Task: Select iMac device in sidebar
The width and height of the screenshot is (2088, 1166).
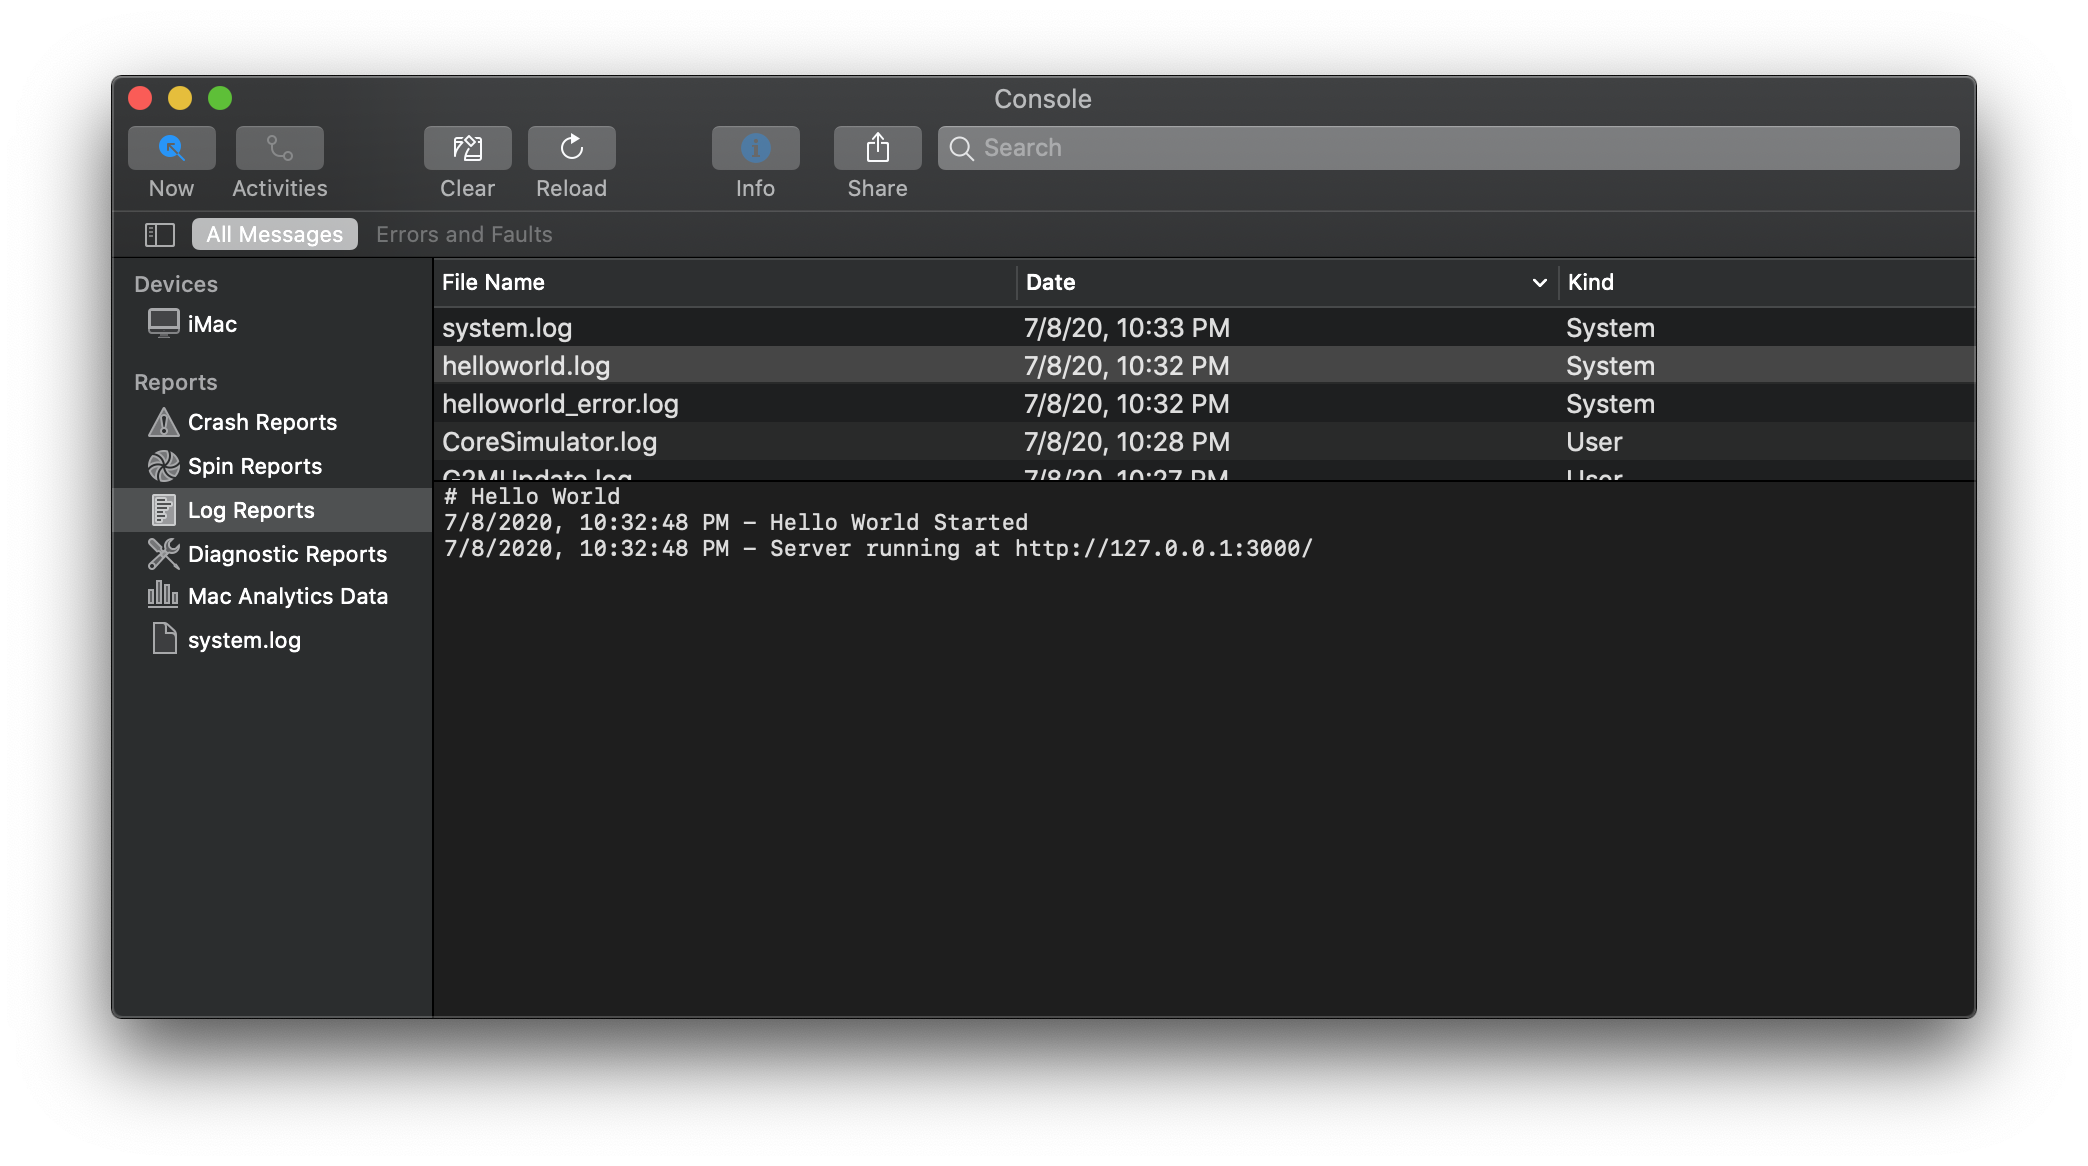Action: click(214, 323)
